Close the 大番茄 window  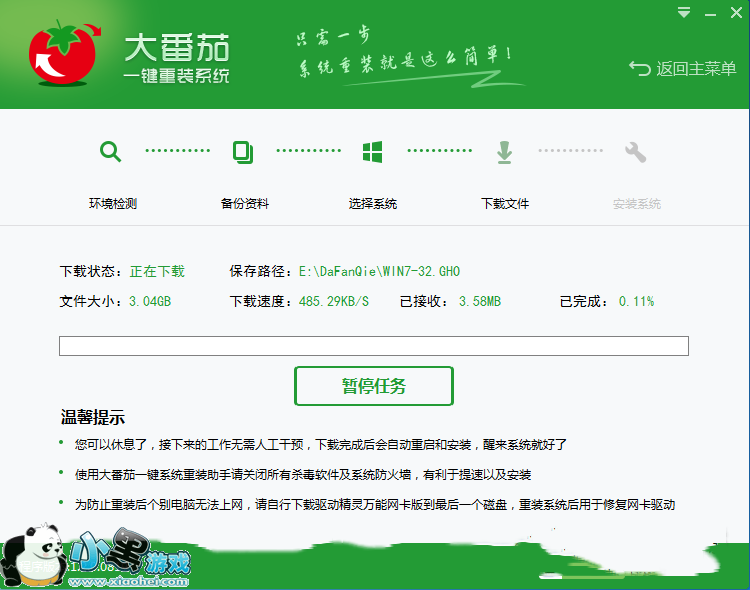[x=737, y=12]
